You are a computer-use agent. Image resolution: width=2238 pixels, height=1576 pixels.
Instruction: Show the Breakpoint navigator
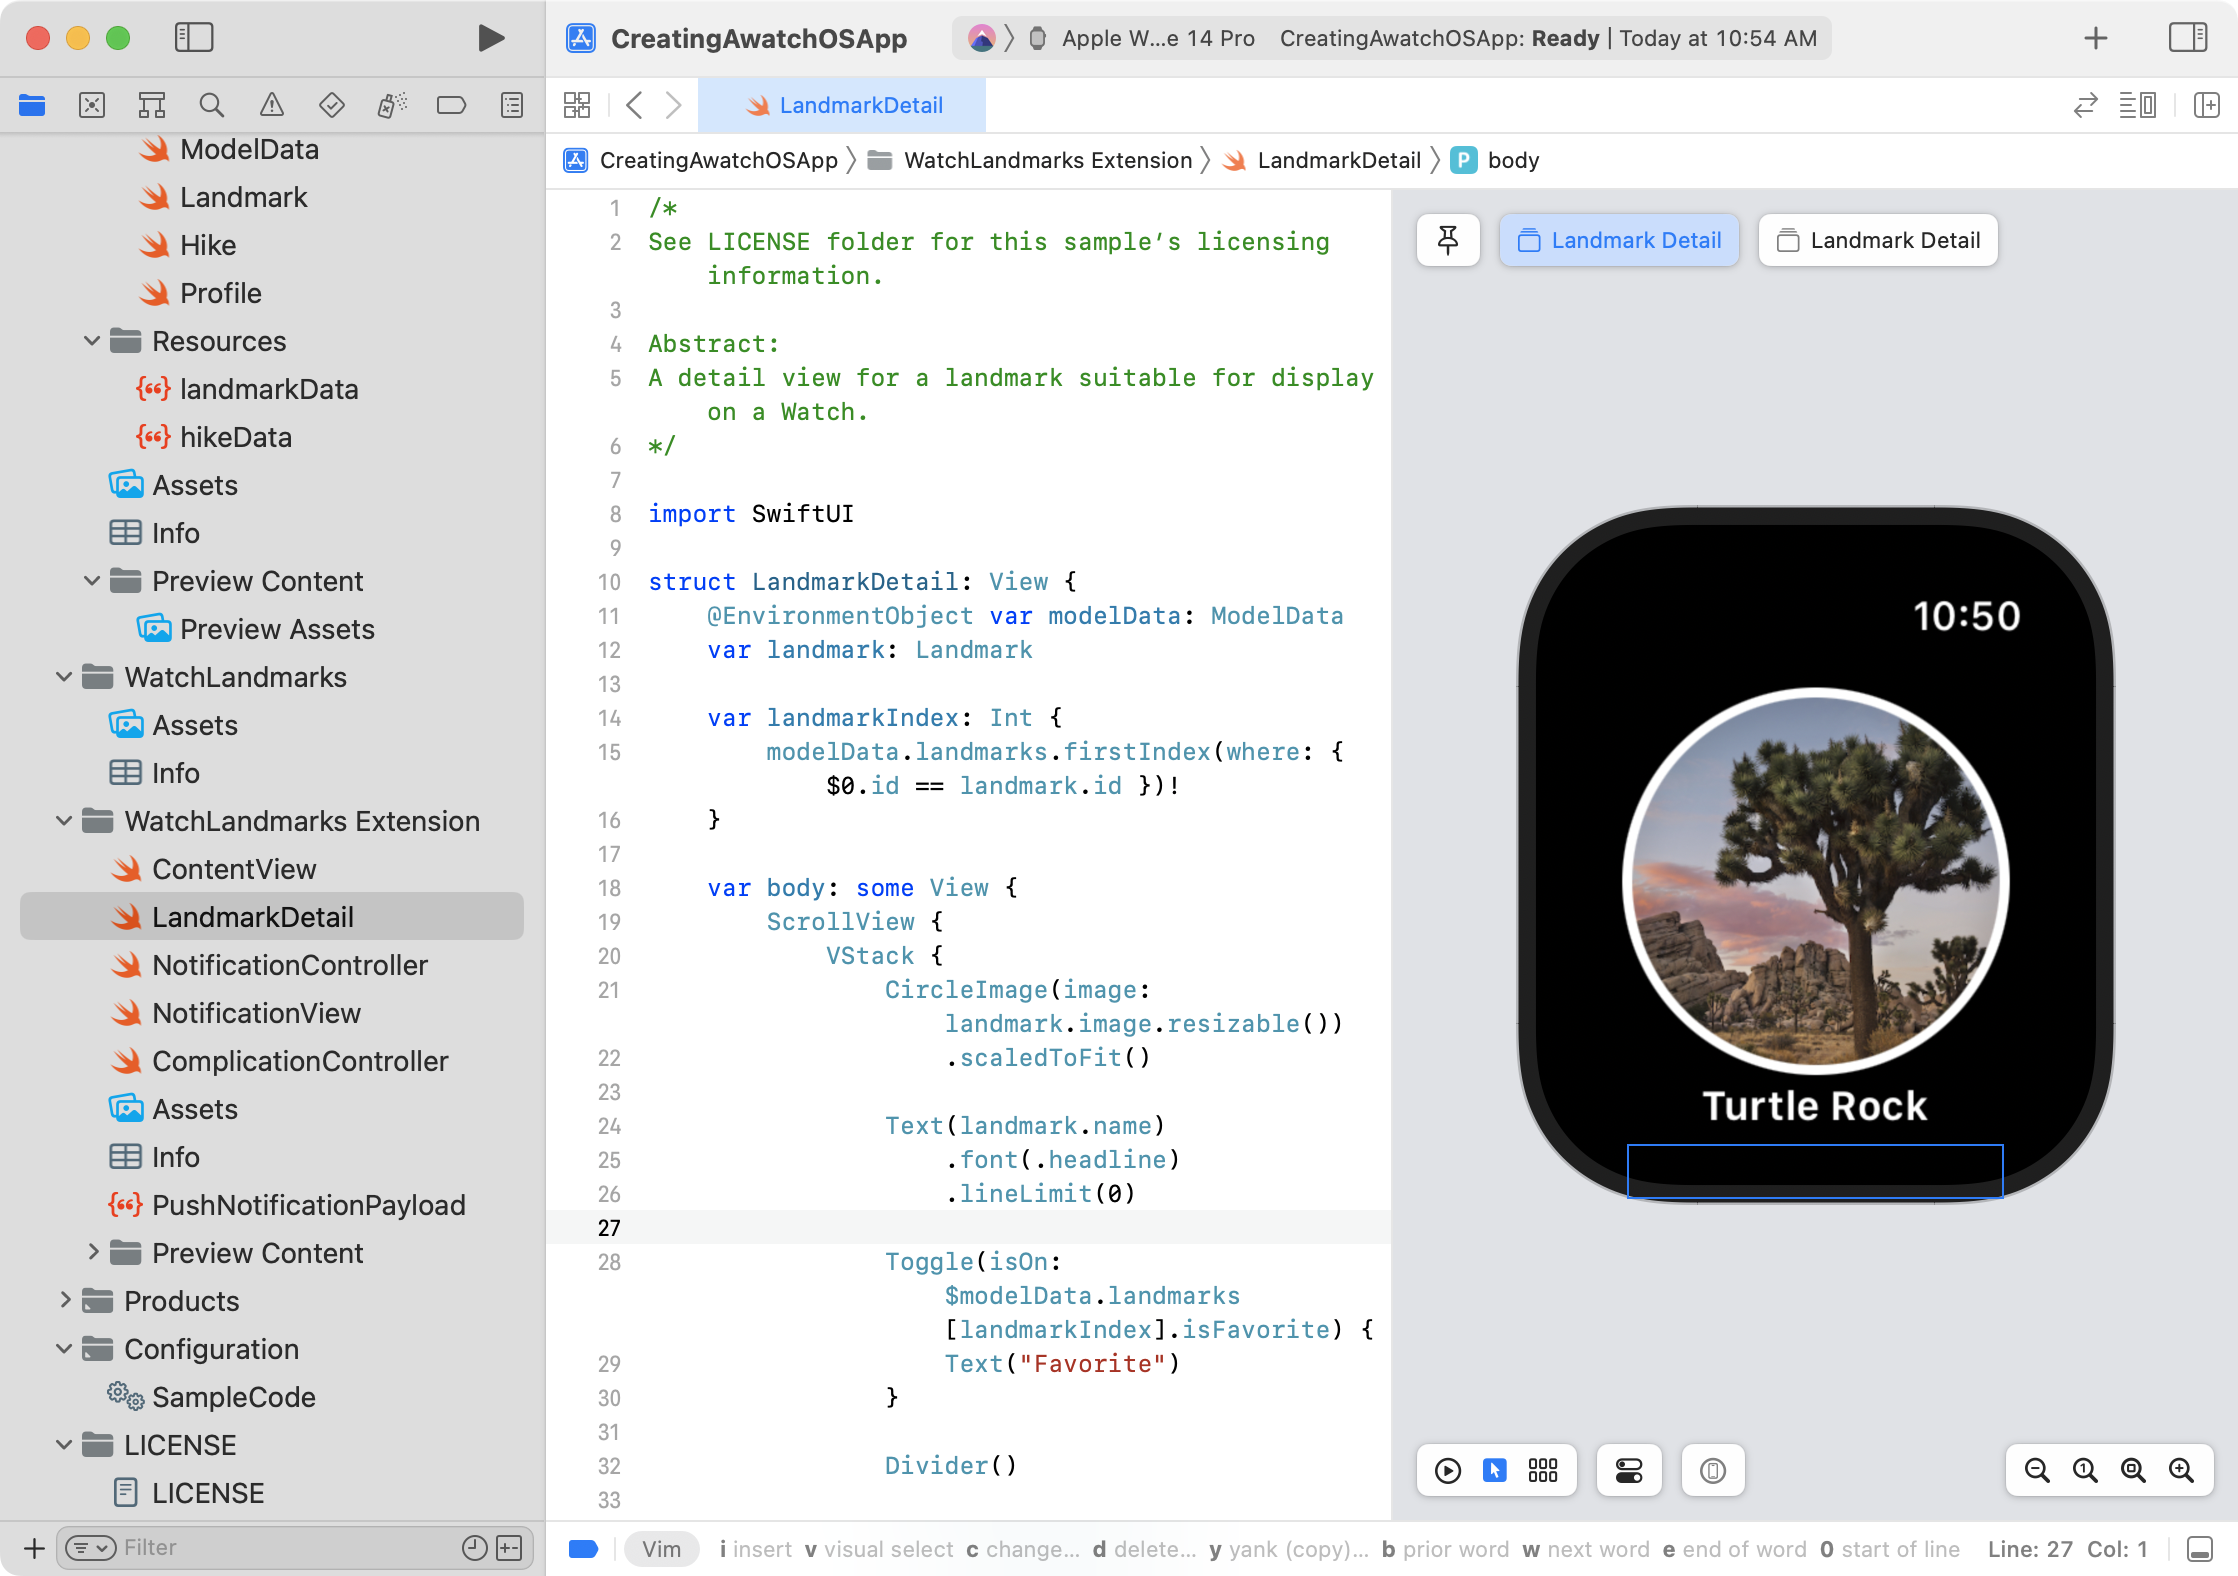(x=451, y=105)
